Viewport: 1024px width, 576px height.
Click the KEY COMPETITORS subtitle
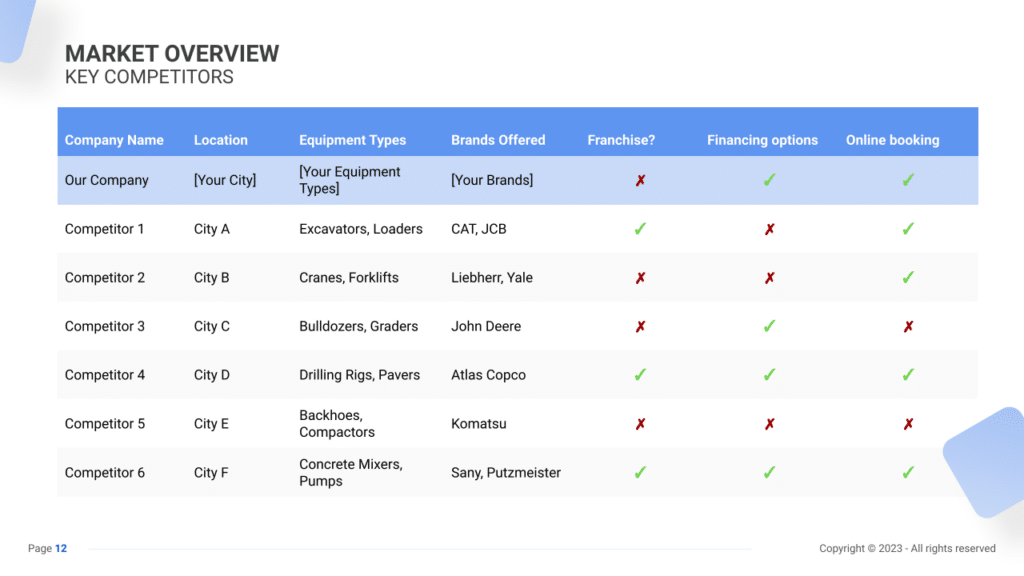(149, 77)
